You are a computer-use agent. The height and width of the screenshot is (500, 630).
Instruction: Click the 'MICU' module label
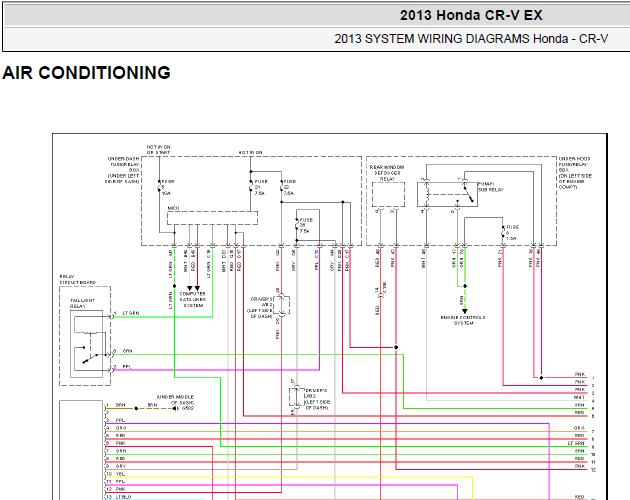coord(173,208)
